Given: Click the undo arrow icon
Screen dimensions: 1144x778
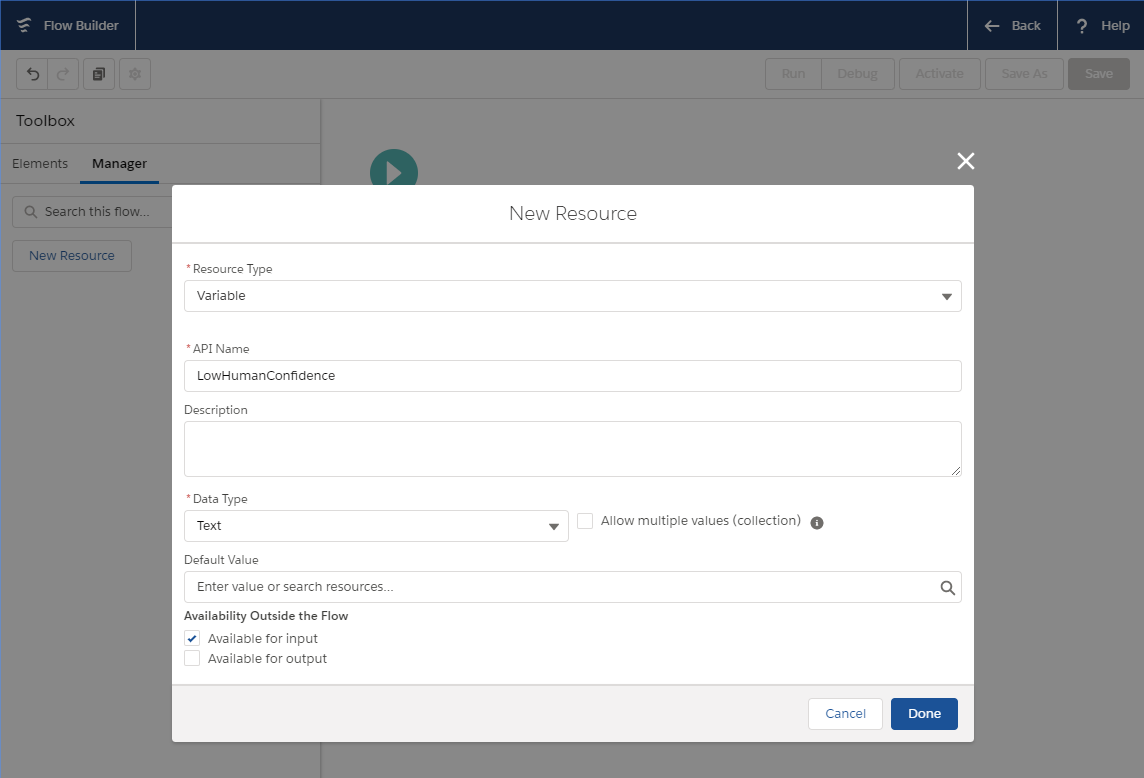Looking at the screenshot, I should 32,74.
